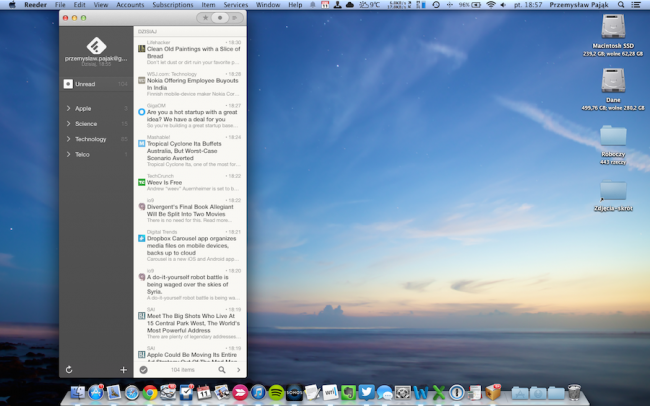
Task: Open the Services menu
Action: point(235,5)
